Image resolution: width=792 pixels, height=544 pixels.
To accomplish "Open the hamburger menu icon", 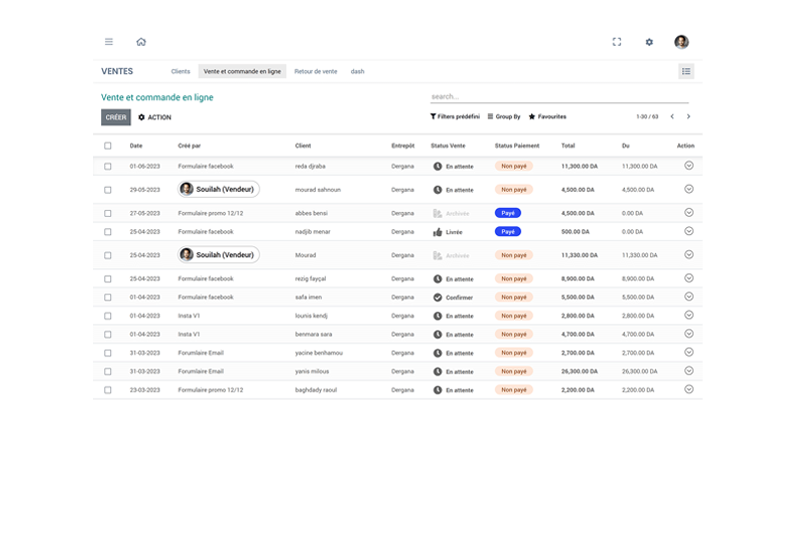I will [x=109, y=42].
